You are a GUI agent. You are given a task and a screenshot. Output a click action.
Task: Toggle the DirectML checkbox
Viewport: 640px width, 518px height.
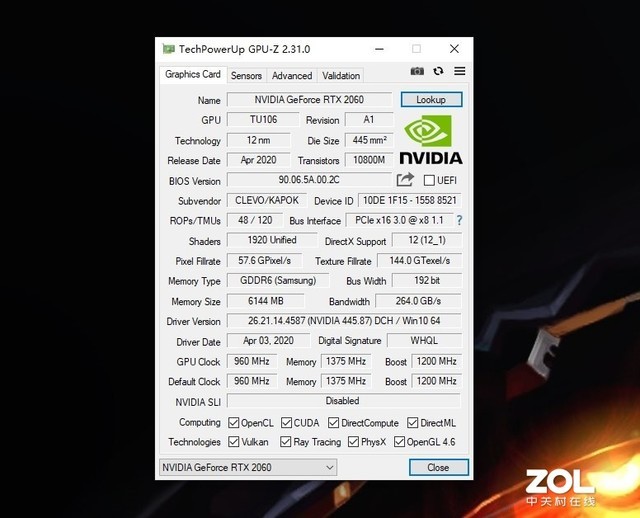pos(413,422)
